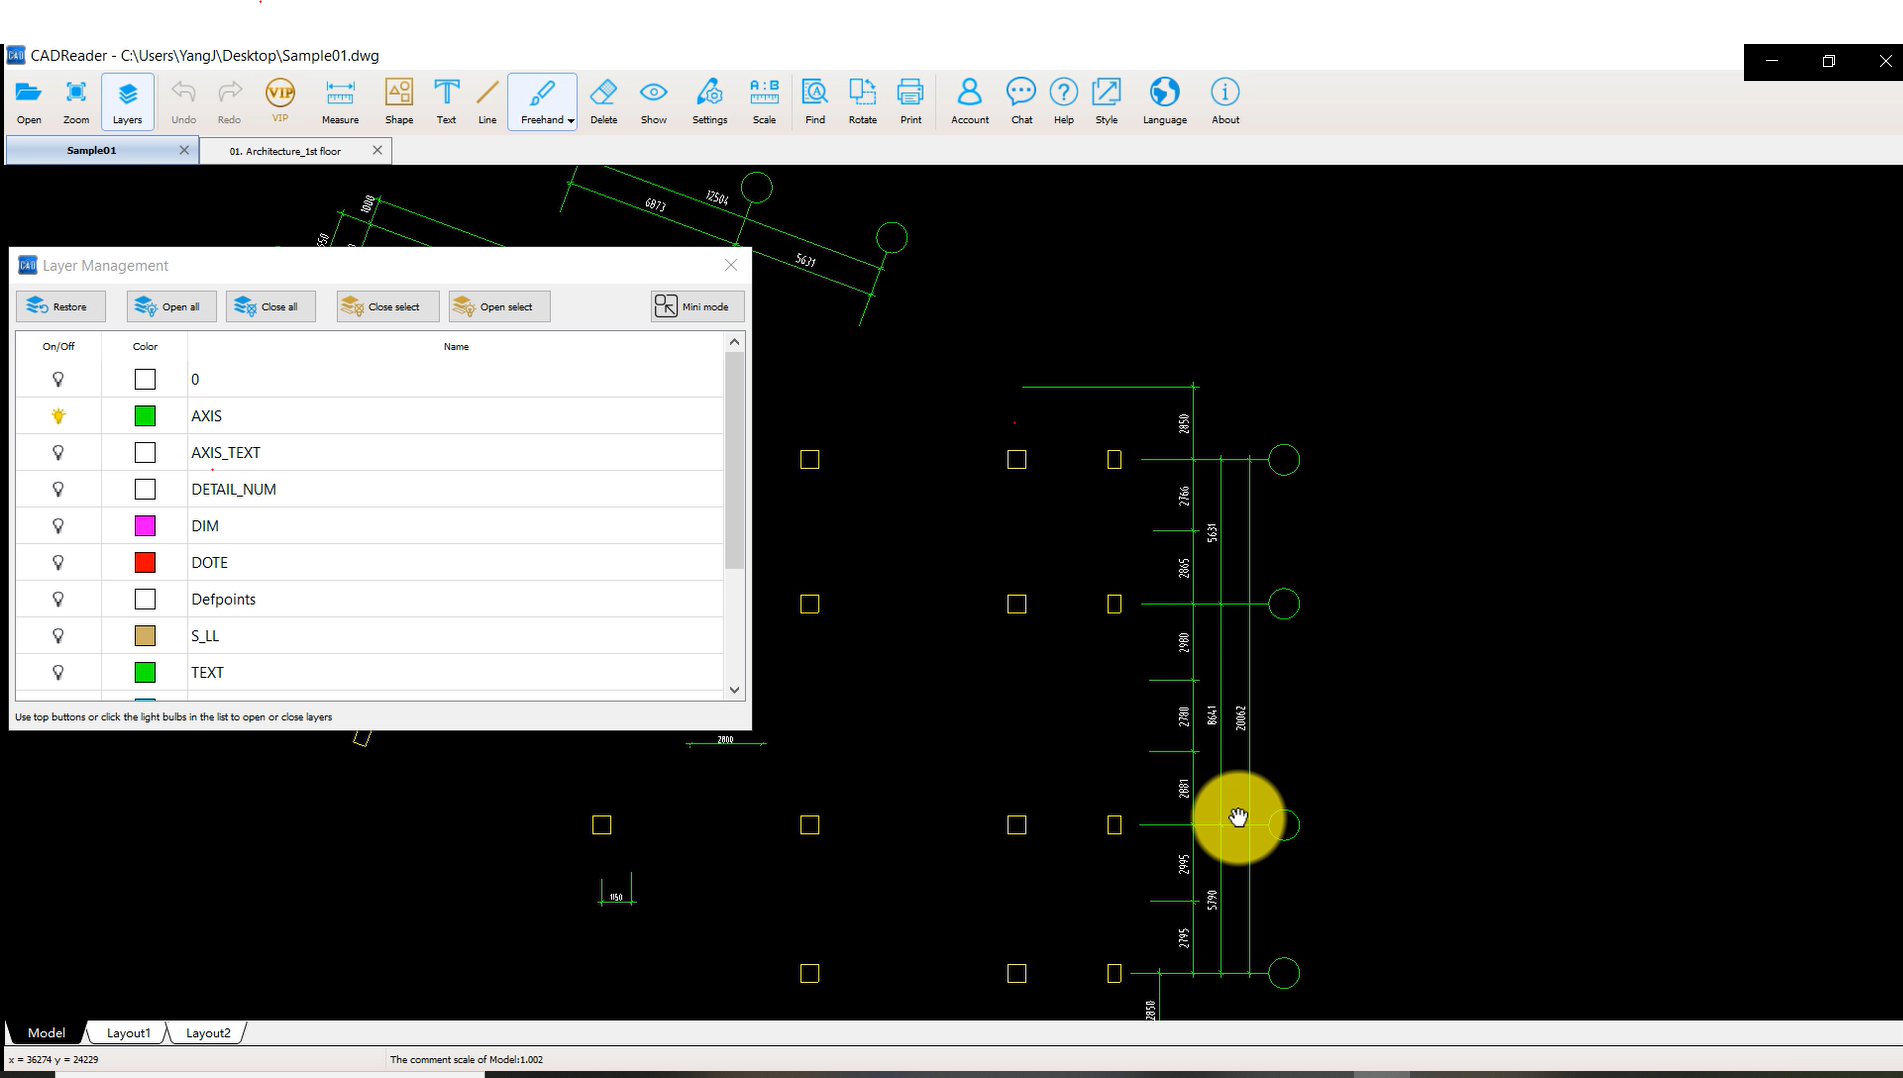The image size is (1903, 1078).
Task: Click the Open all layers button
Action: point(171,306)
